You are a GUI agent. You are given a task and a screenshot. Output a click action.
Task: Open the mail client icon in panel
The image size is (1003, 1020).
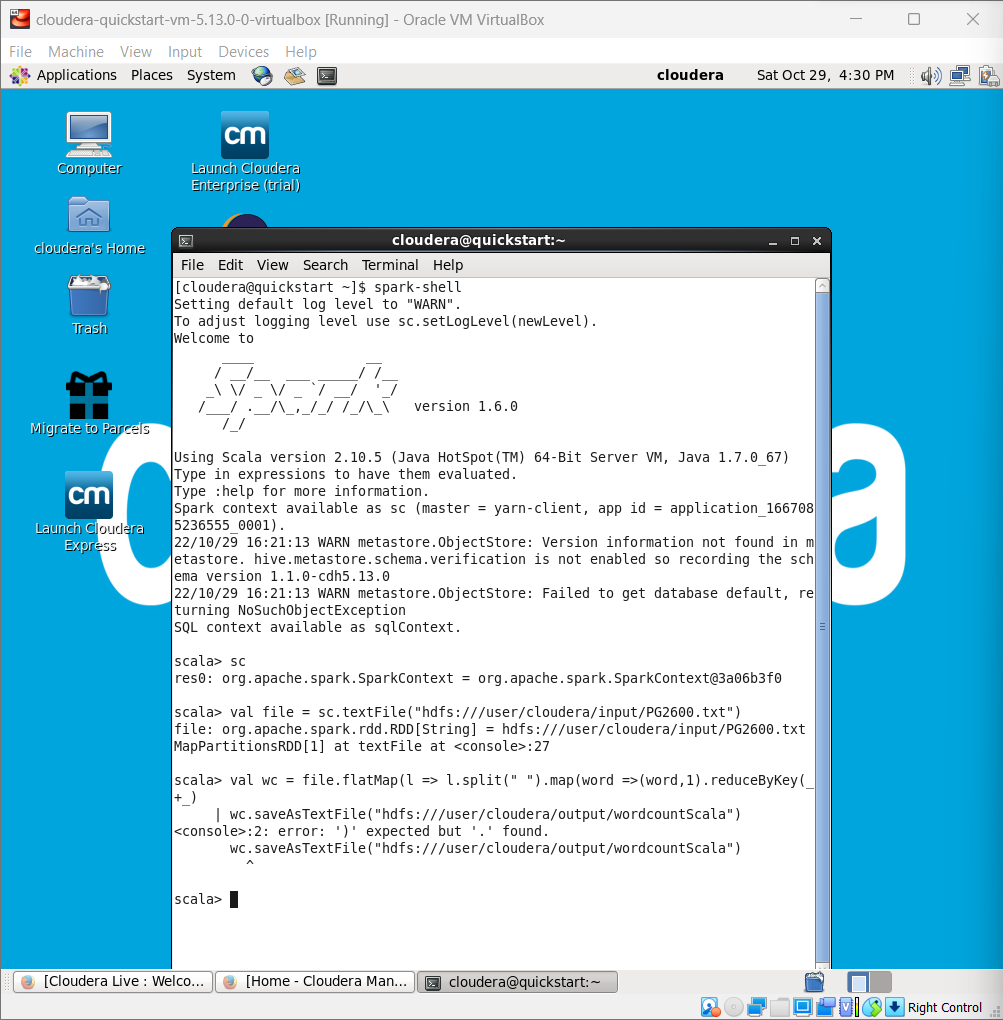pyautogui.click(x=295, y=75)
